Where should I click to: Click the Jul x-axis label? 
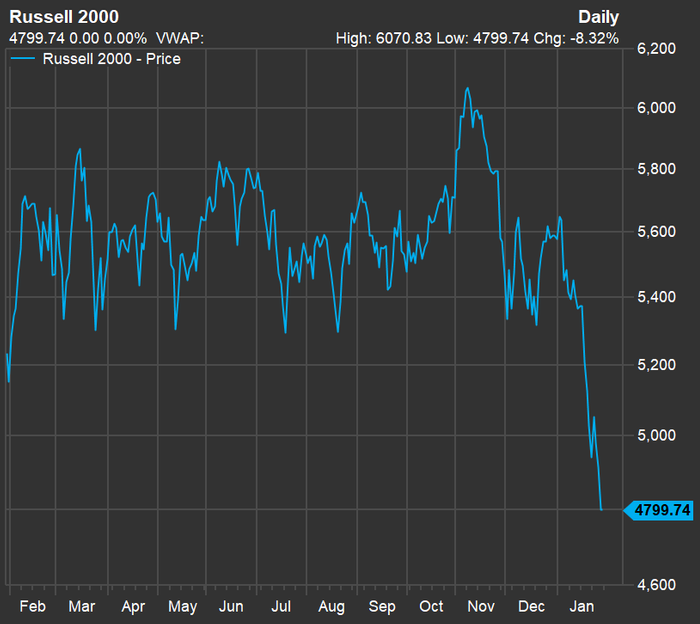(281, 607)
